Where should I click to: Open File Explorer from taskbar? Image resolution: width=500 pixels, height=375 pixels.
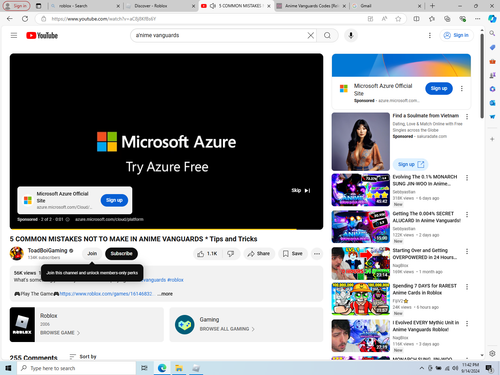pyautogui.click(x=179, y=368)
